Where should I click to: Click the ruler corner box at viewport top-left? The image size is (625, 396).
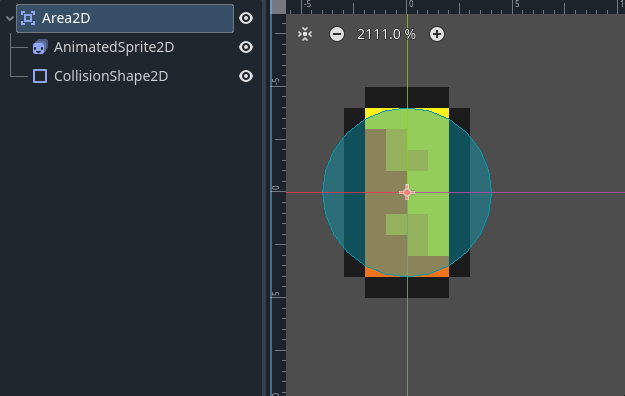pos(278,7)
